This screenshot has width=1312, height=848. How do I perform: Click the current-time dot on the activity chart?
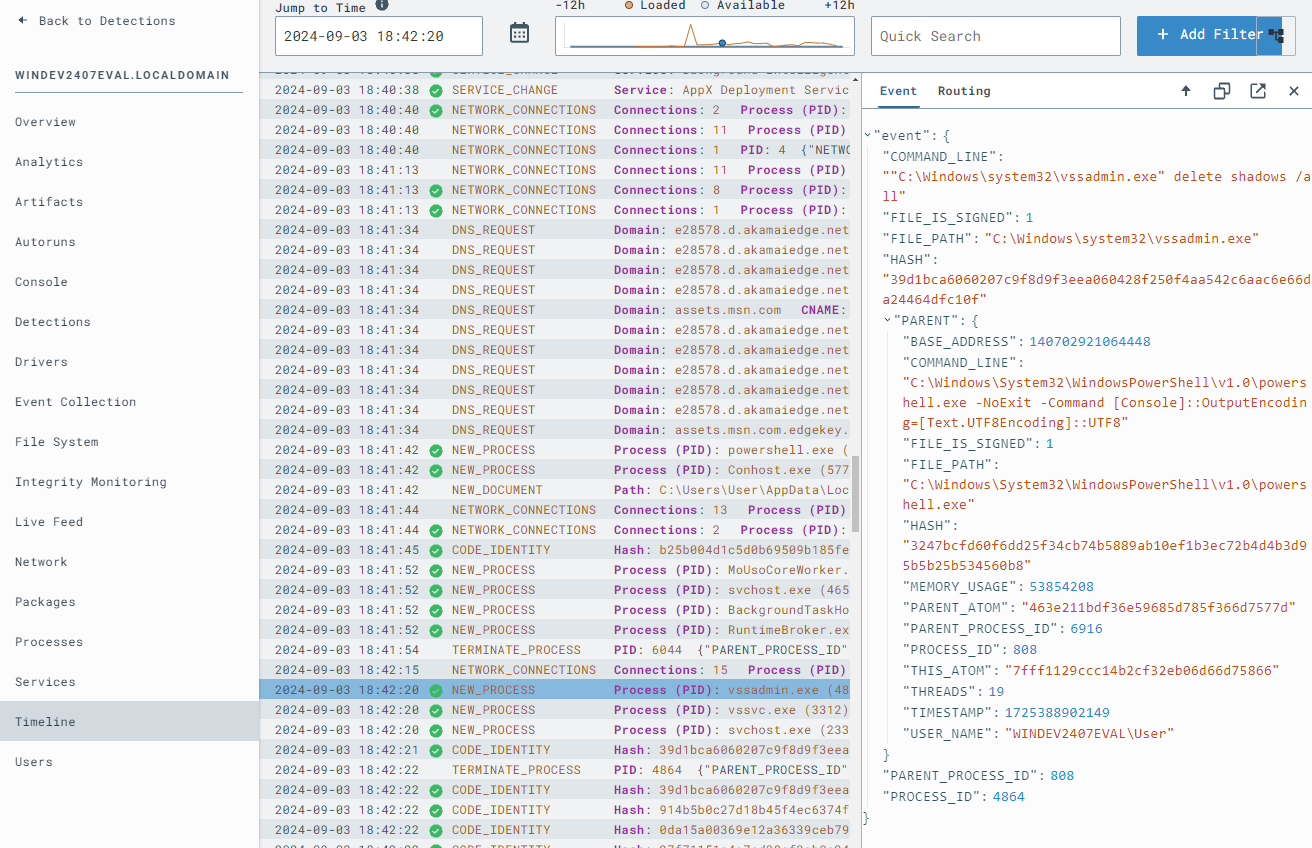point(722,43)
